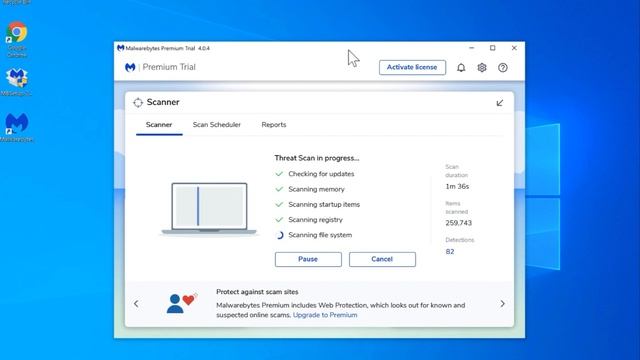Click the 'Scanning registry' step text
Image resolution: width=640 pixels, height=360 pixels.
pyautogui.click(x=316, y=220)
